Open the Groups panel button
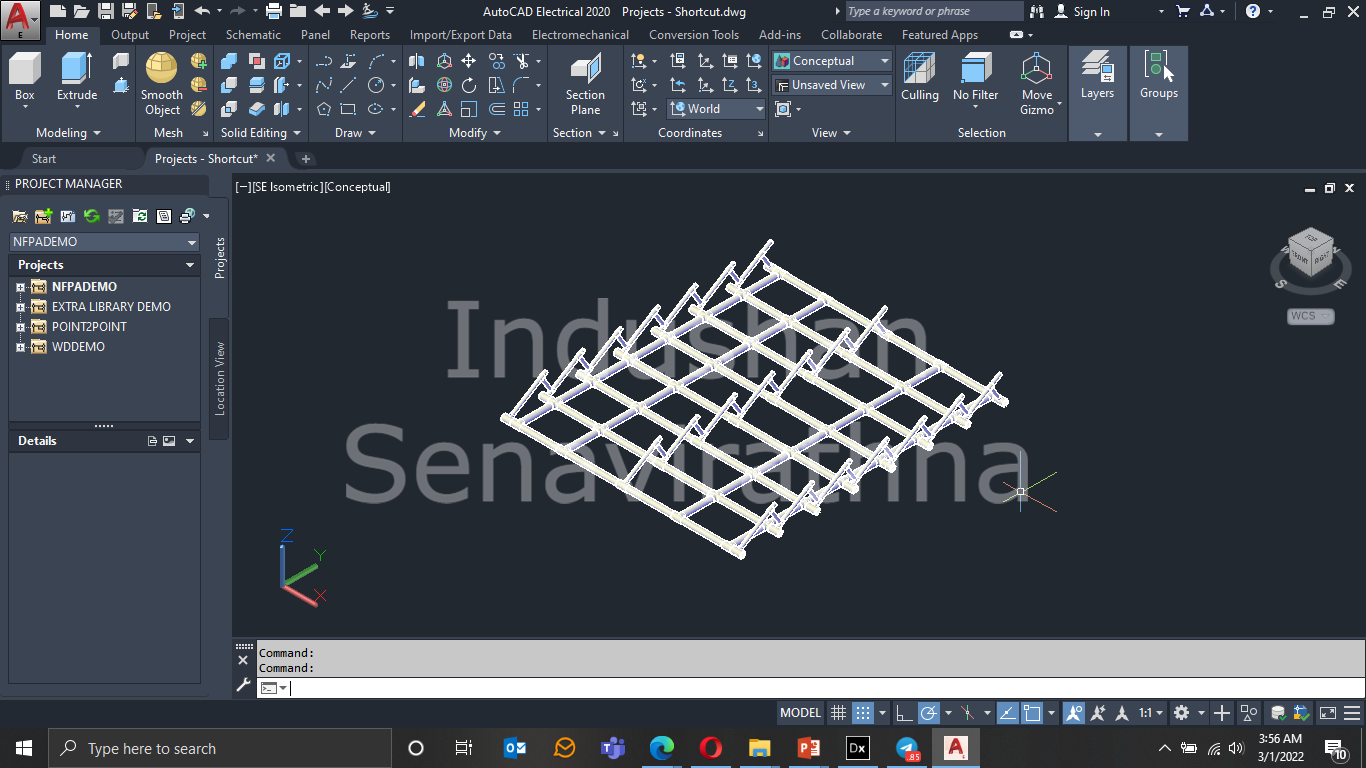Viewport: 1366px width, 768px height. 1159,76
